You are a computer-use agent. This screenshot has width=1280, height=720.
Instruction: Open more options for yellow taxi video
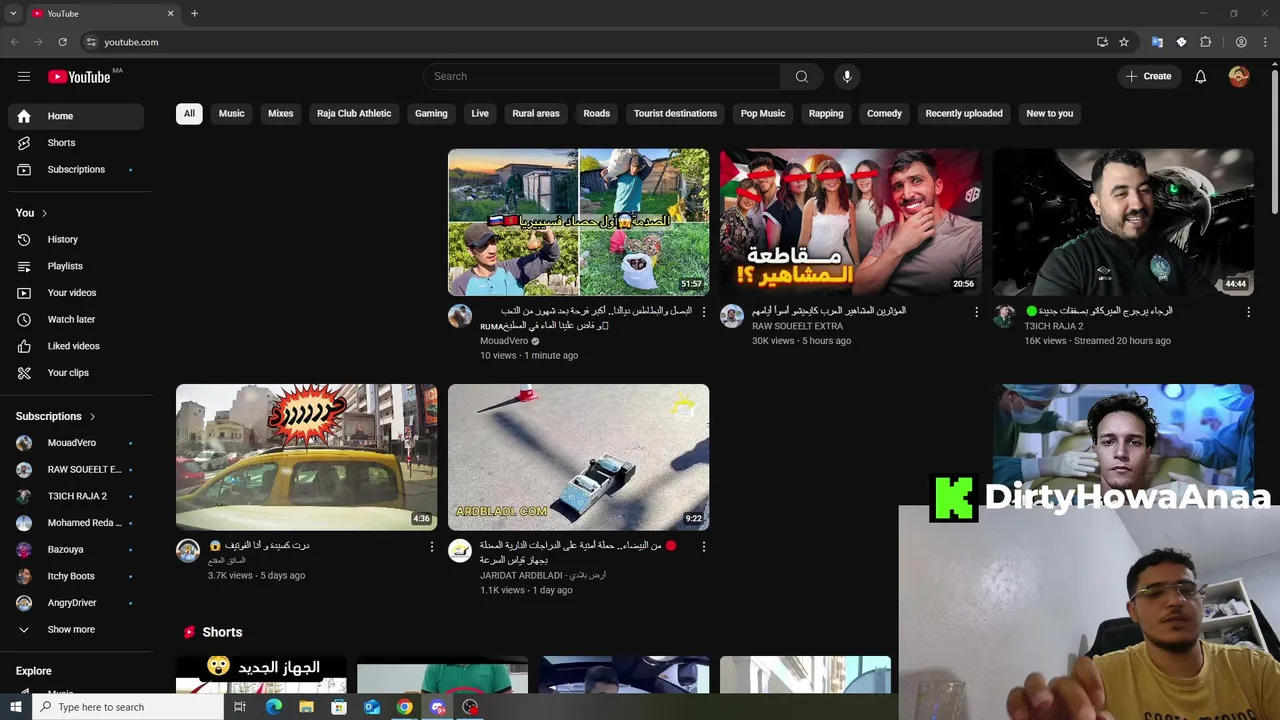(432, 547)
